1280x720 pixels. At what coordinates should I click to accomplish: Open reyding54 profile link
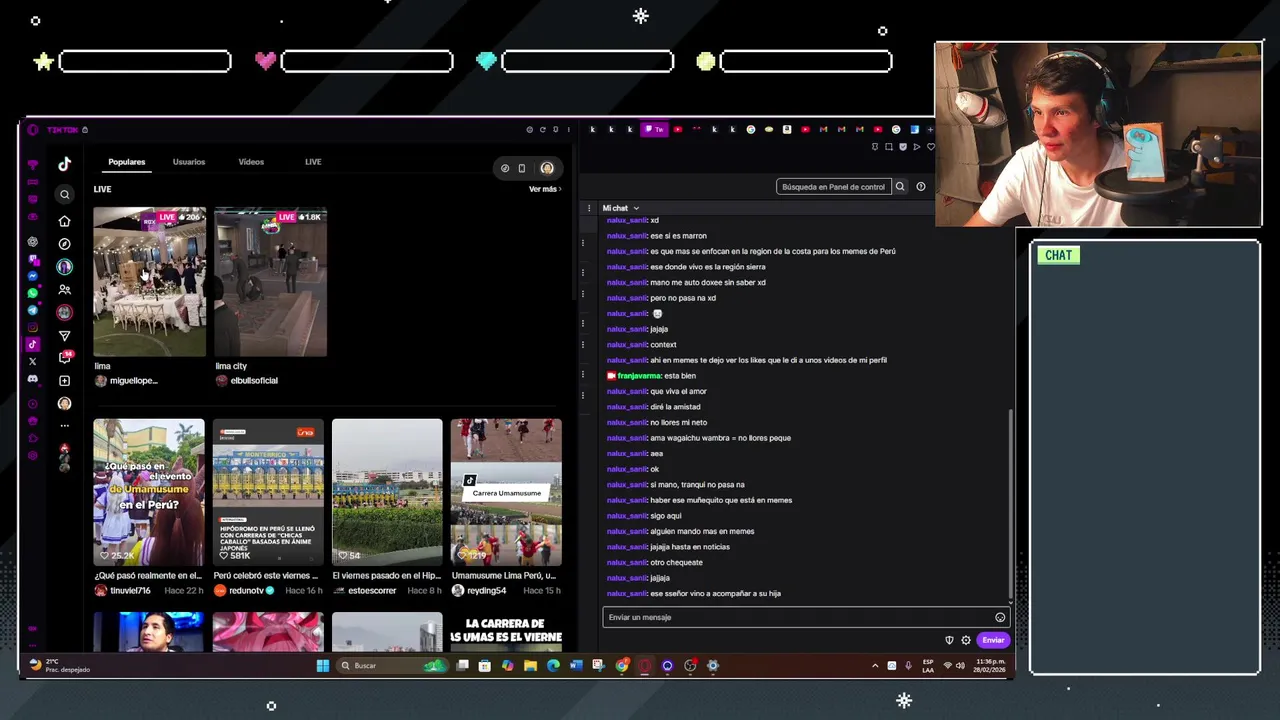tap(486, 591)
